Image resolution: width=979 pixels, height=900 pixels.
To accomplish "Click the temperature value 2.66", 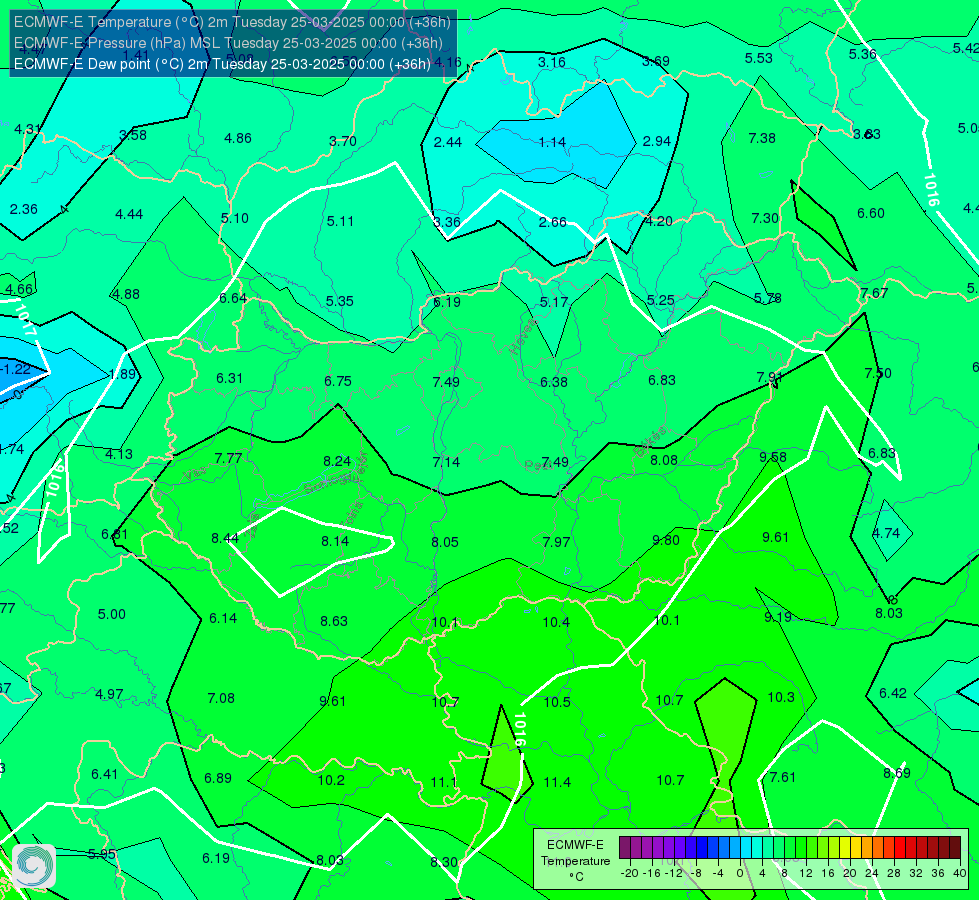I will [x=553, y=222].
